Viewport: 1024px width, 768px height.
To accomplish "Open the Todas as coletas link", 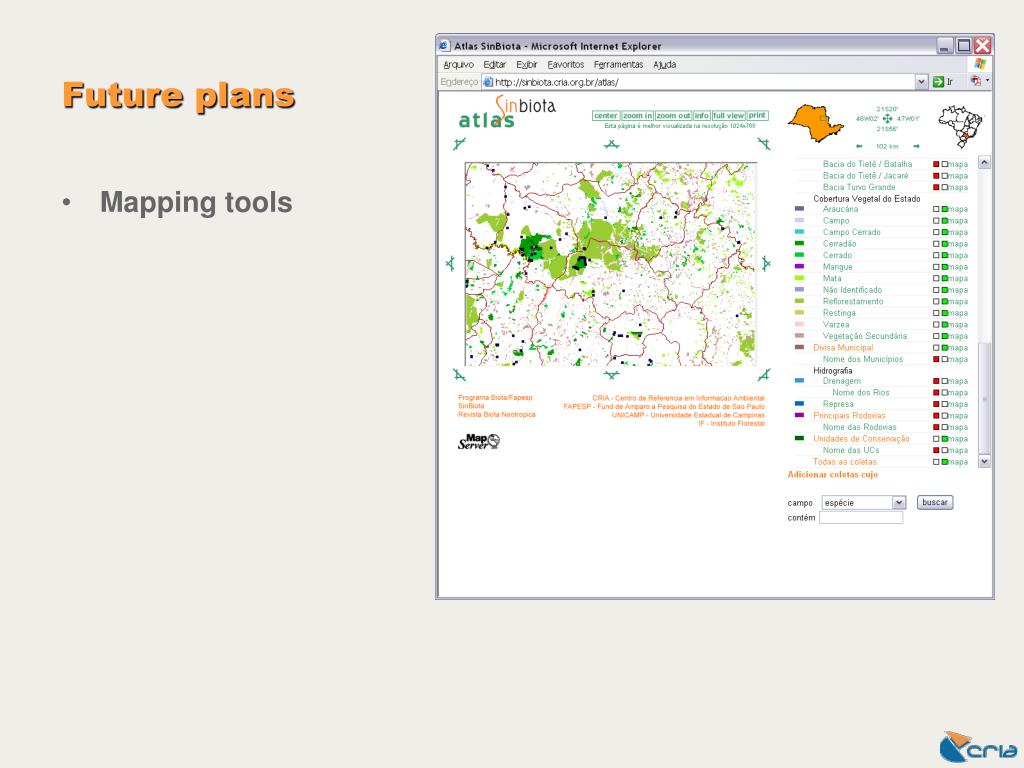I will (844, 462).
